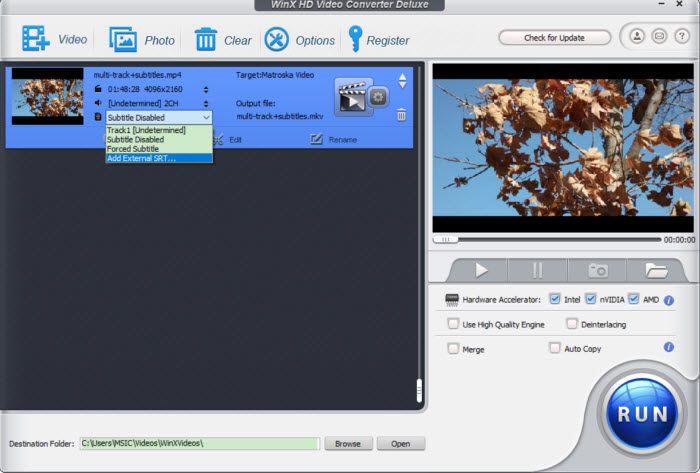700x473 pixels.
Task: Enable Use High Quality Engine
Action: tap(453, 324)
